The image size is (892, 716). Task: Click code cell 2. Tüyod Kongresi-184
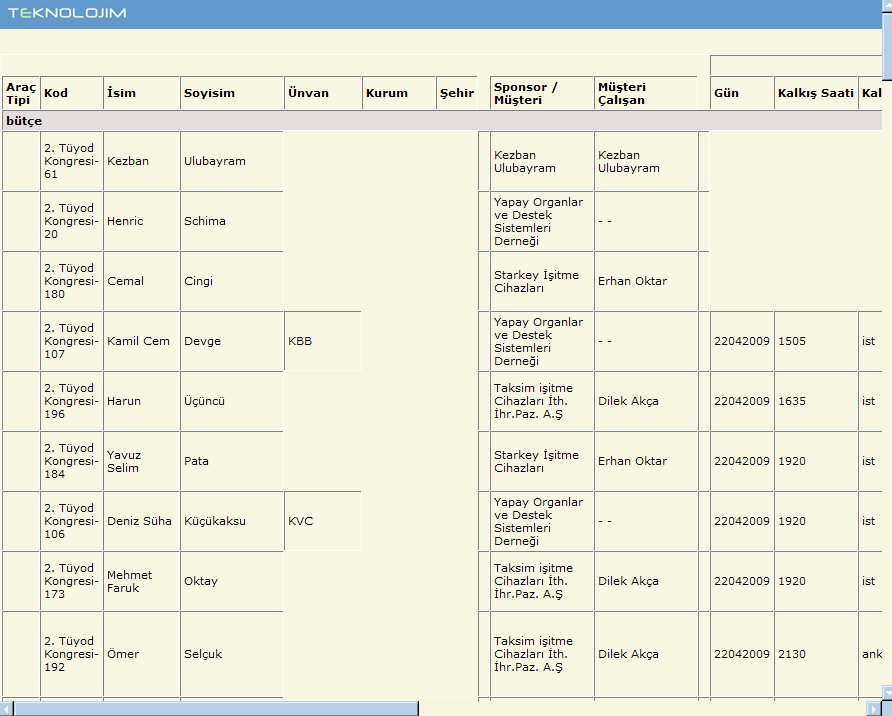(x=72, y=461)
